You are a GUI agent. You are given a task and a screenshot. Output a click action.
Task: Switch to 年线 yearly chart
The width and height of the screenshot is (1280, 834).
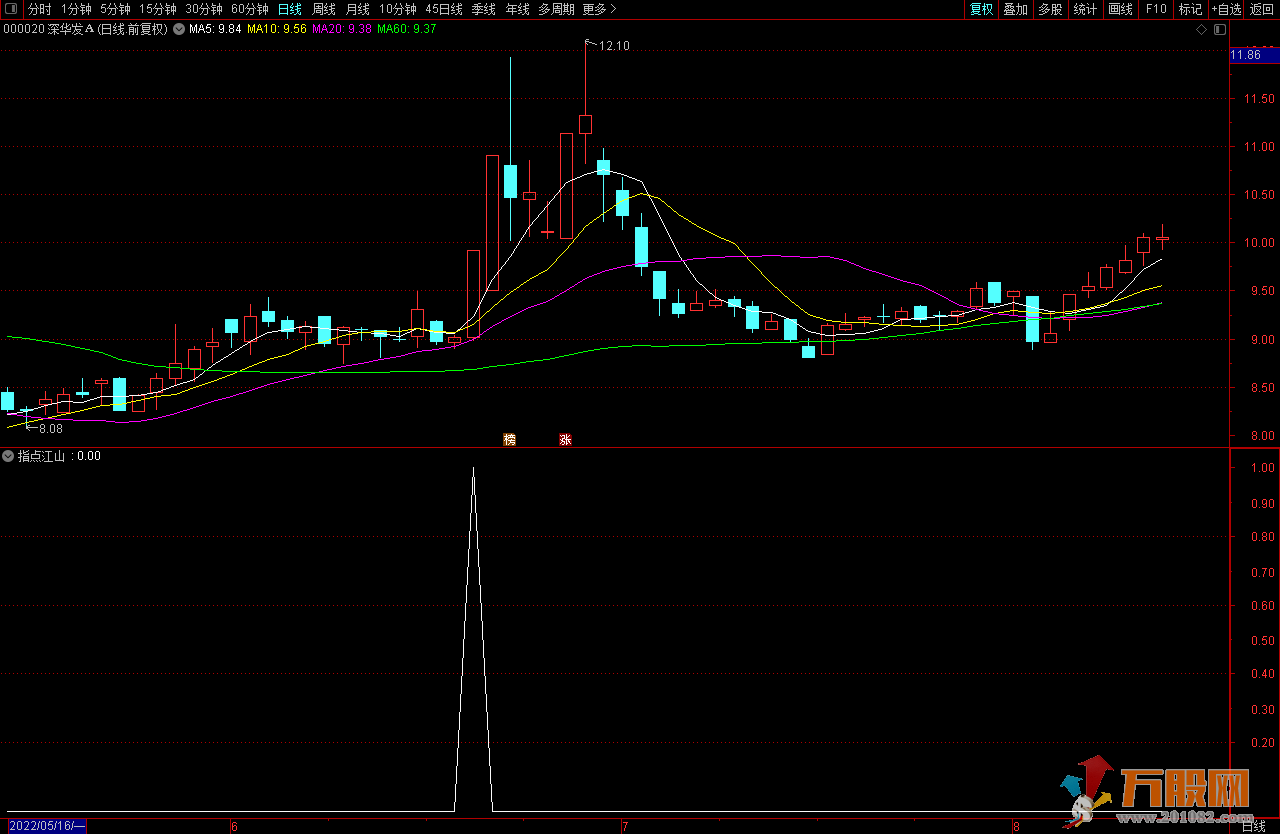[517, 9]
